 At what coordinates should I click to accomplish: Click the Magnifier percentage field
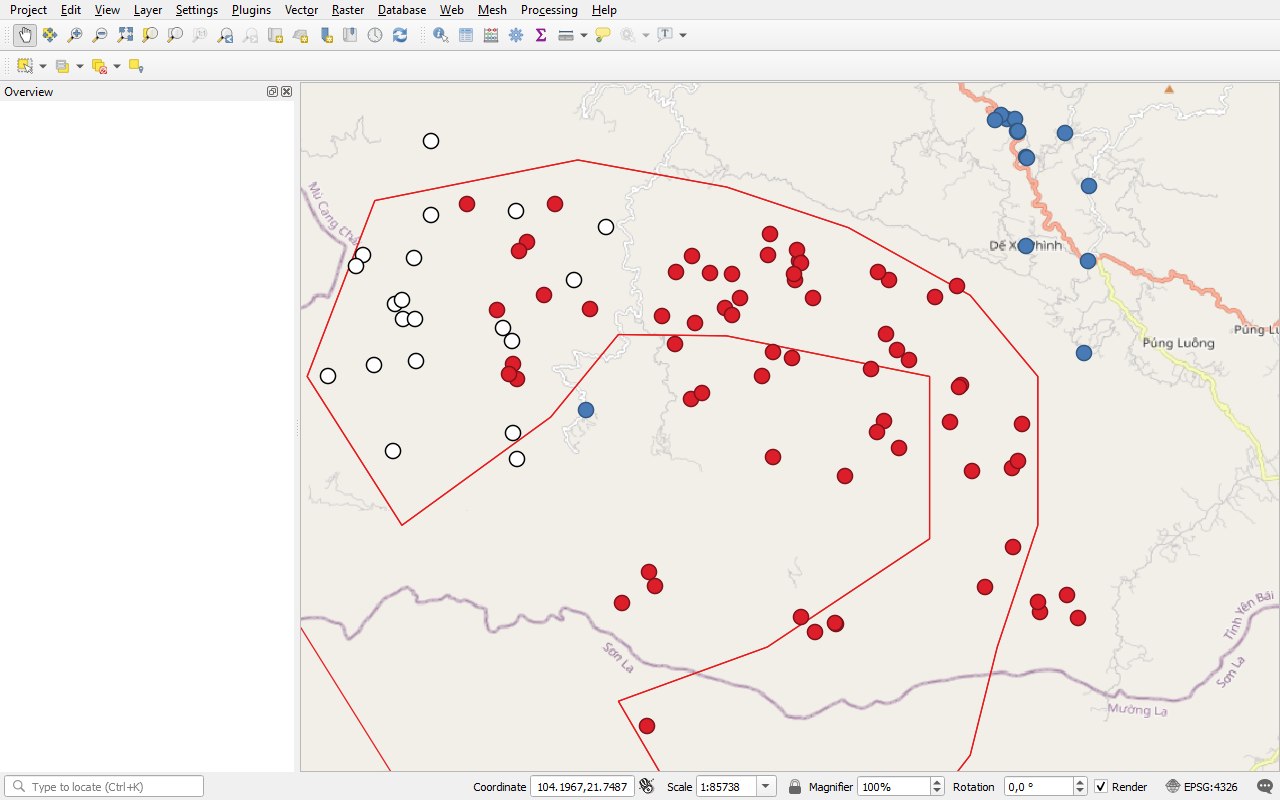click(893, 787)
